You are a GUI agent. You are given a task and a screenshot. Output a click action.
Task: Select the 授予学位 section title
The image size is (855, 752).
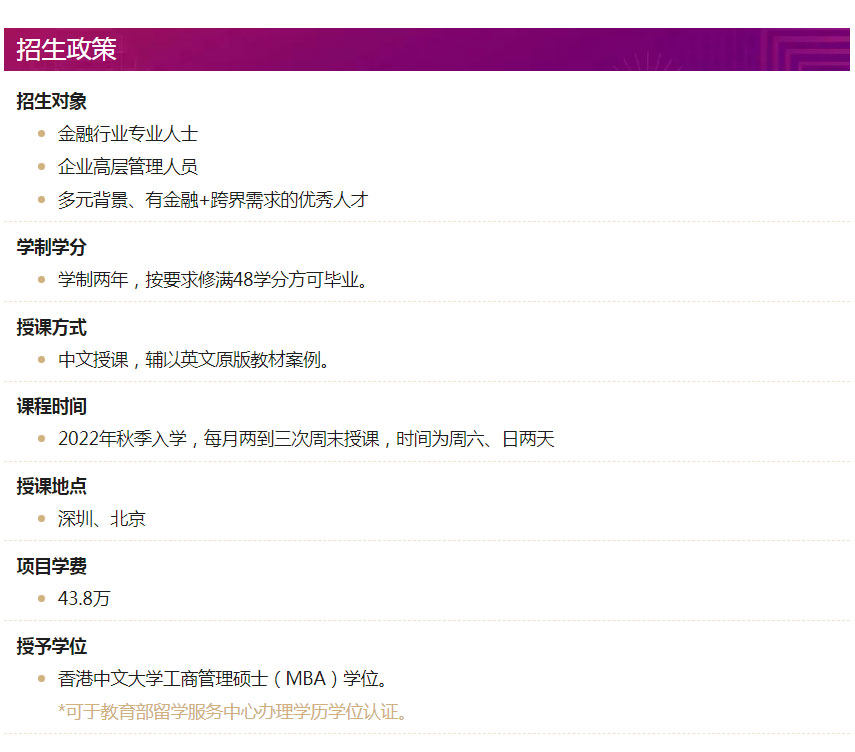51,646
